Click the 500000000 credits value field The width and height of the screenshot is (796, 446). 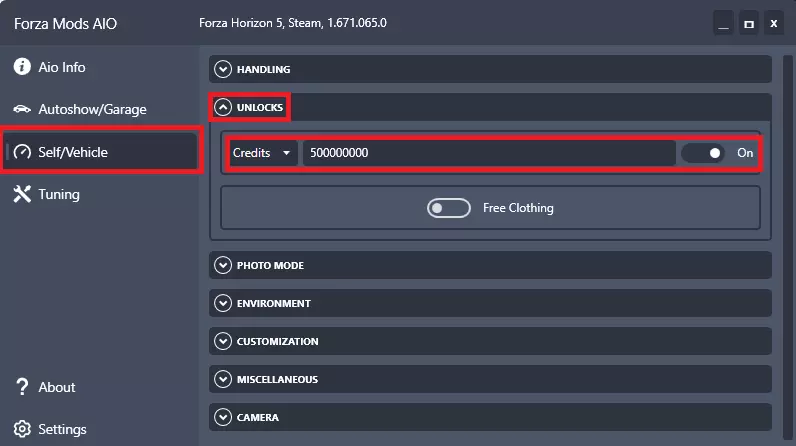coord(489,153)
